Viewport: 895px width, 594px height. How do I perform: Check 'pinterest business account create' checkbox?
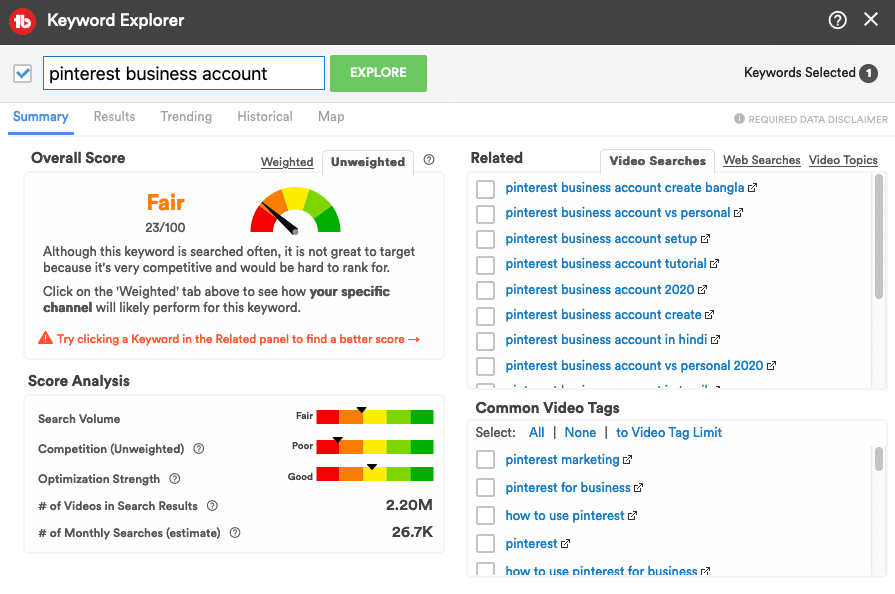coord(485,316)
